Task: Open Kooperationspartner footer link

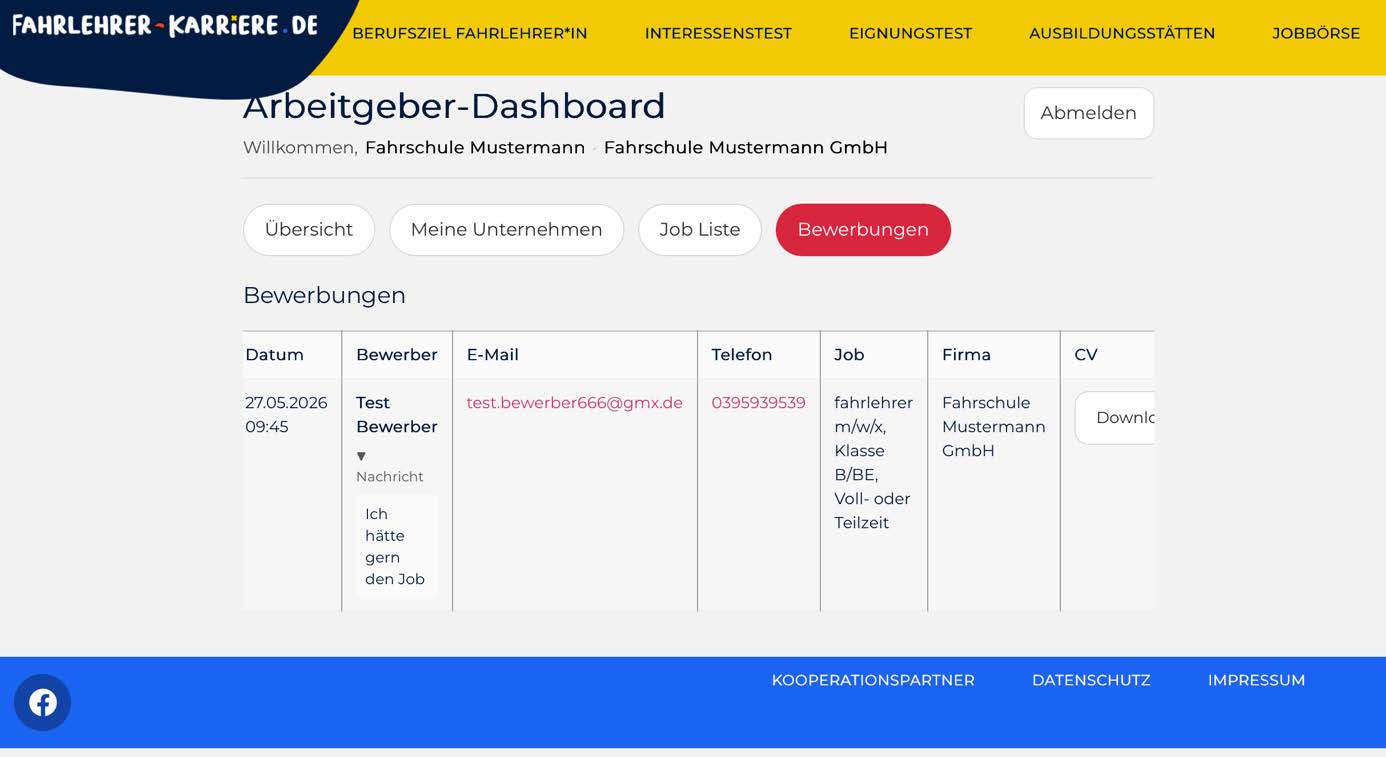Action: pos(873,680)
